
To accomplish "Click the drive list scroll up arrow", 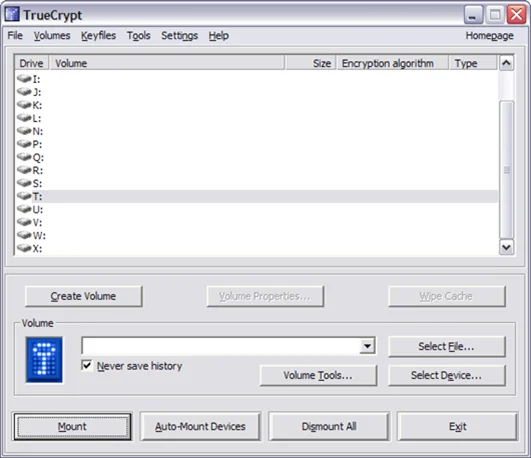I will [506, 63].
